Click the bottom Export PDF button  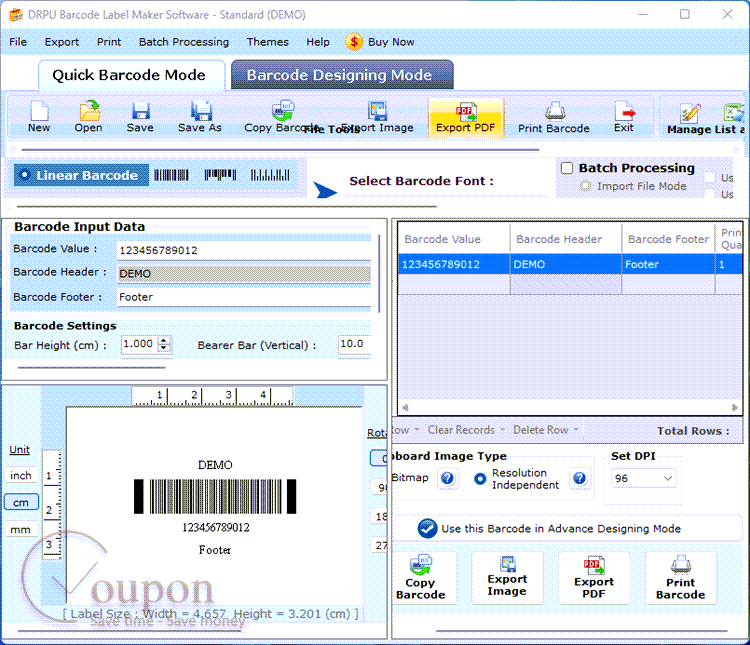[594, 578]
